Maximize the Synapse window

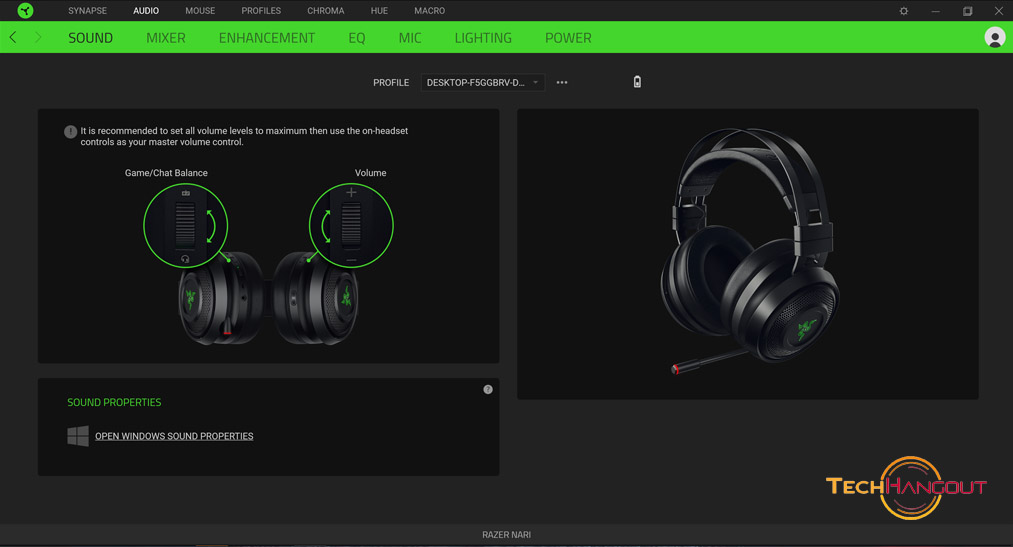[967, 11]
